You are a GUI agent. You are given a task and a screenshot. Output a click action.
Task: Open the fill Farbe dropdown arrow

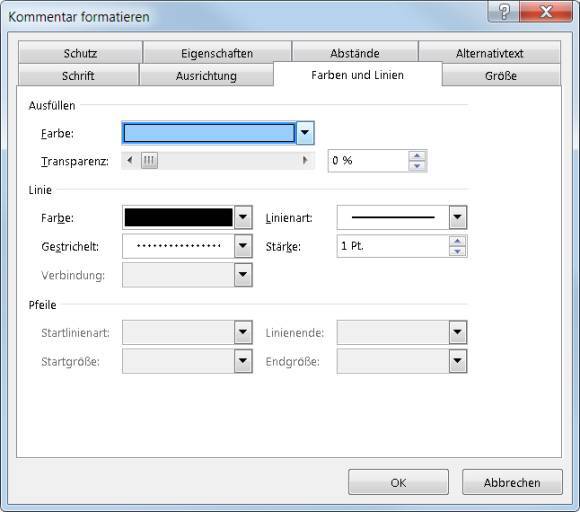pos(305,132)
